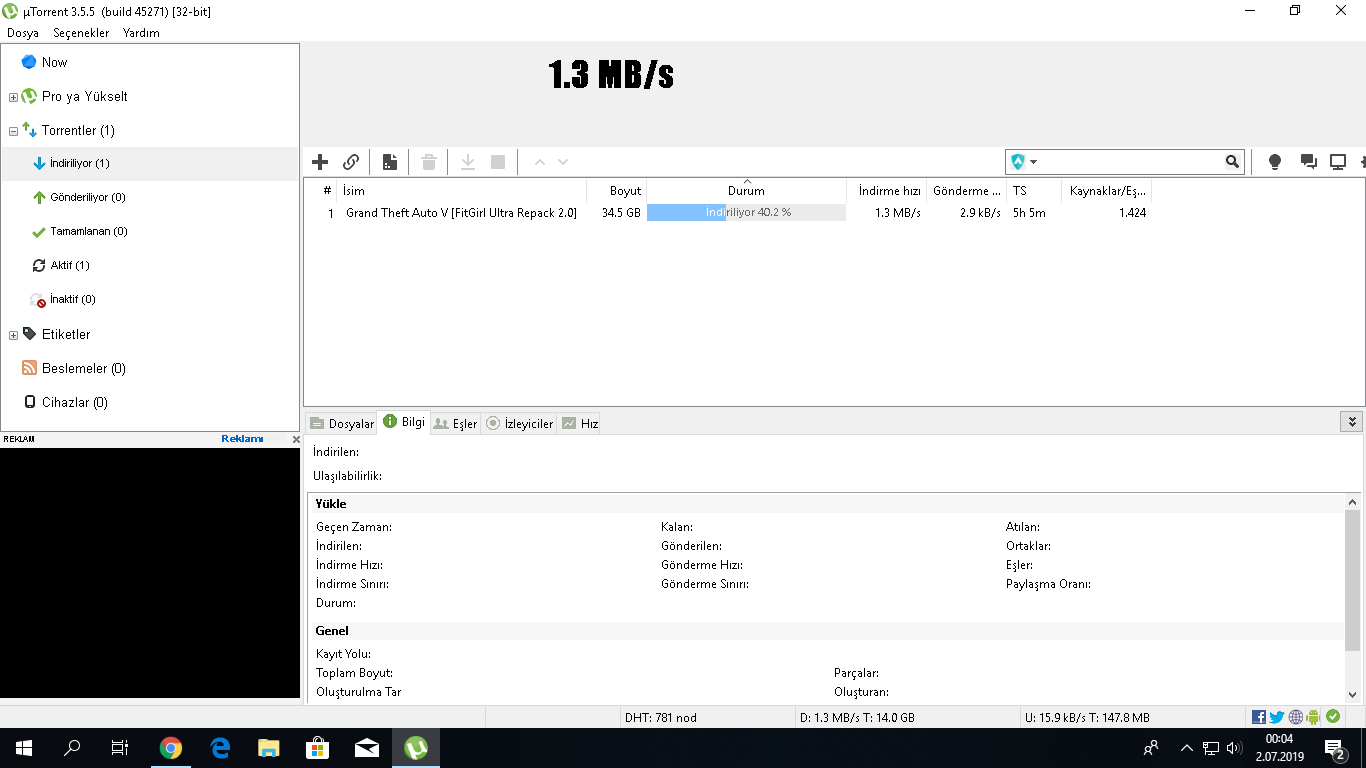Click the DHT: 781 nod status entry

(x=661, y=717)
